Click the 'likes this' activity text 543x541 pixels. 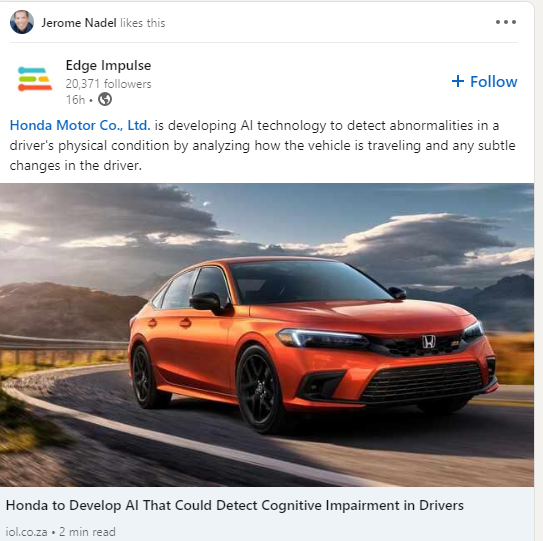pos(143,23)
